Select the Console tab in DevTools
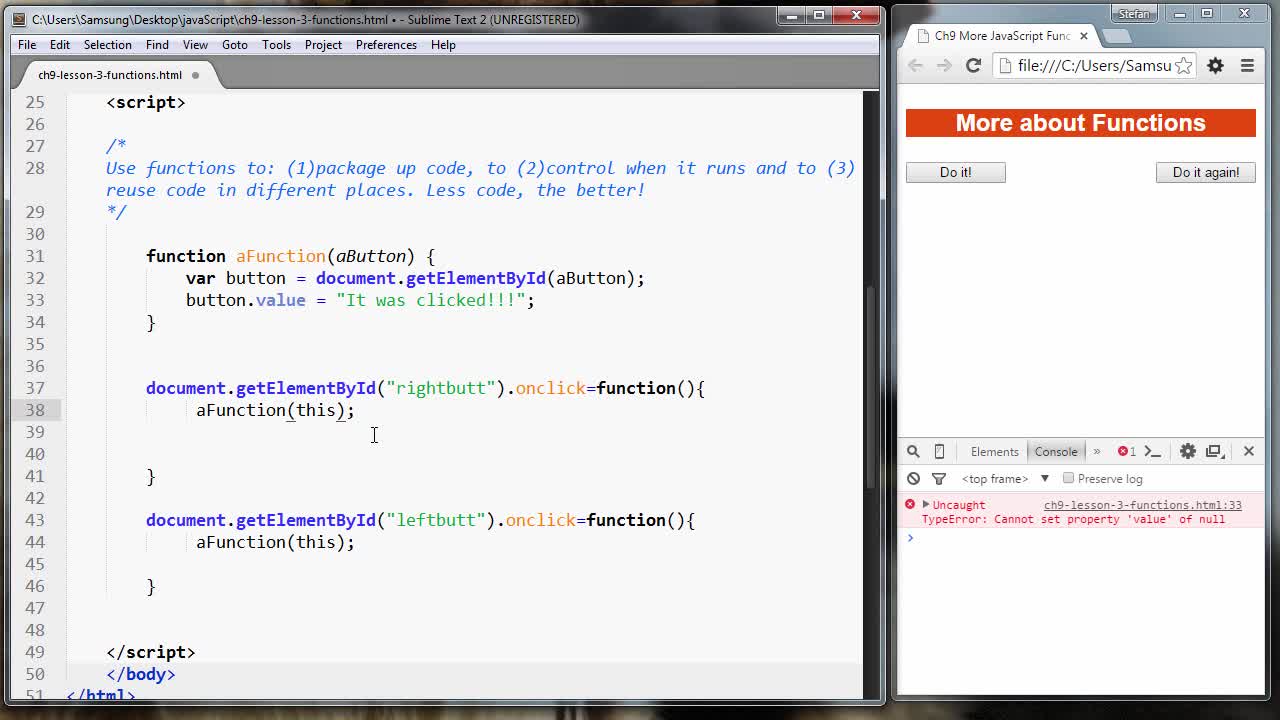The image size is (1280, 720). (1056, 452)
